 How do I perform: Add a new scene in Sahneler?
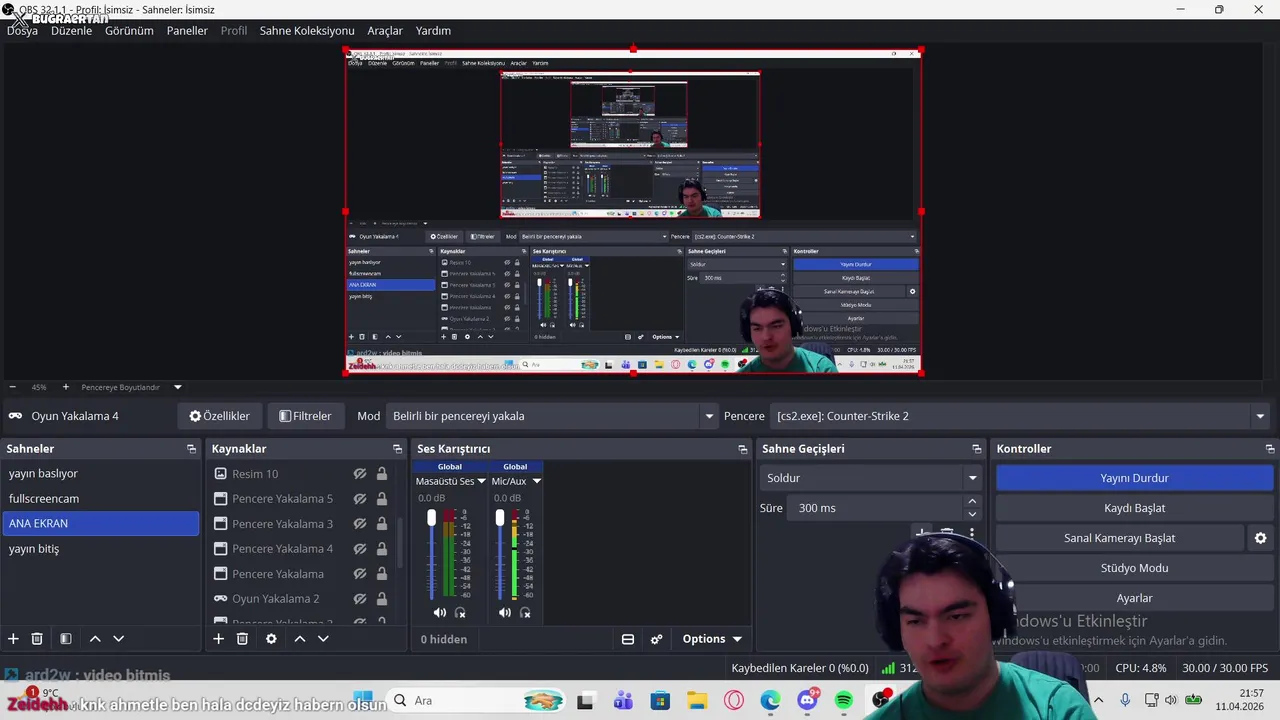coord(13,639)
